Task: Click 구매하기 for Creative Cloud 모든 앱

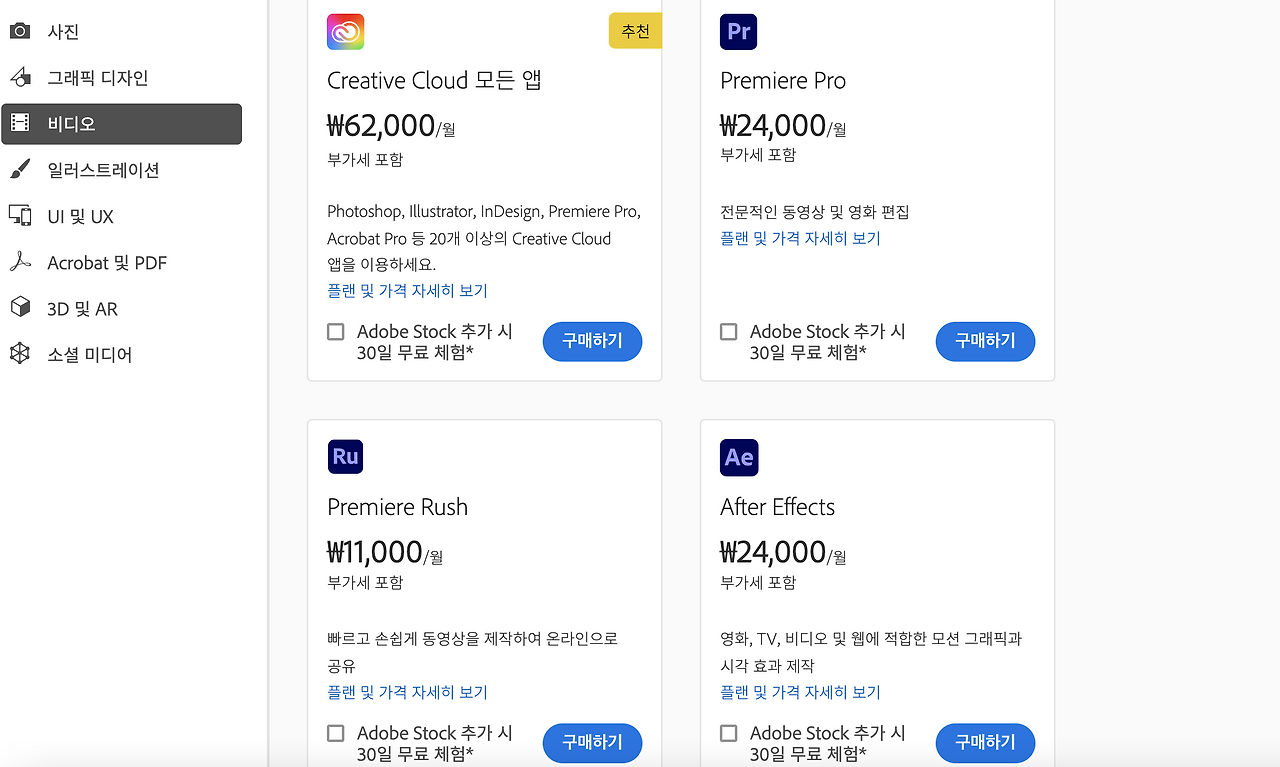Action: pyautogui.click(x=592, y=341)
